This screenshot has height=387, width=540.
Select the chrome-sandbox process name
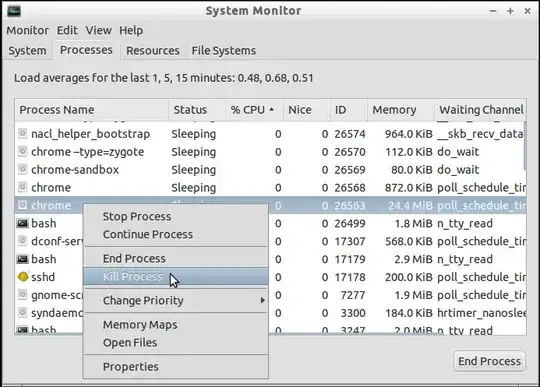click(75, 170)
